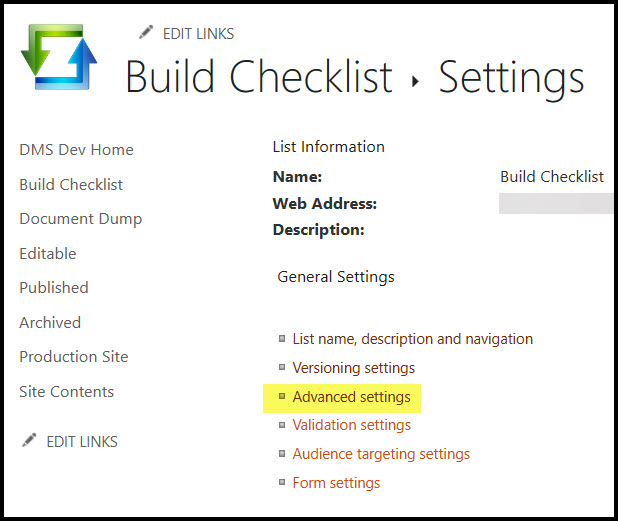
Task: Visit the Production Site link
Action: pyautogui.click(x=74, y=357)
